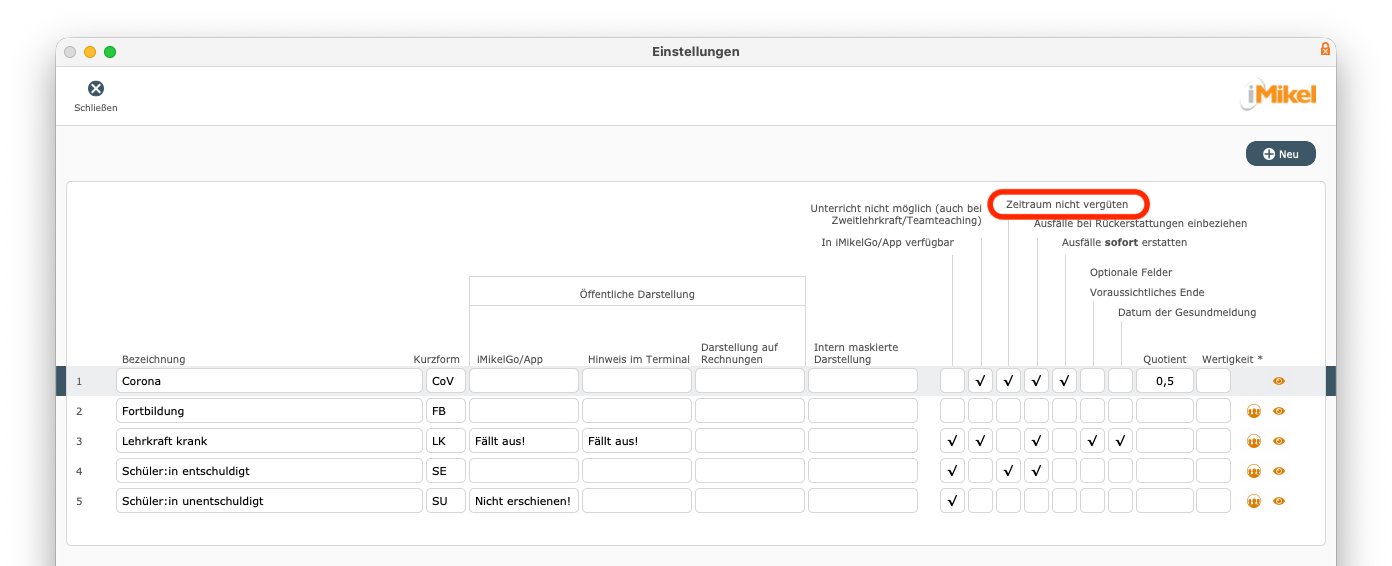This screenshot has height=566, width=1392.
Task: Click the eye icon for Fortbildung
Action: click(1278, 411)
